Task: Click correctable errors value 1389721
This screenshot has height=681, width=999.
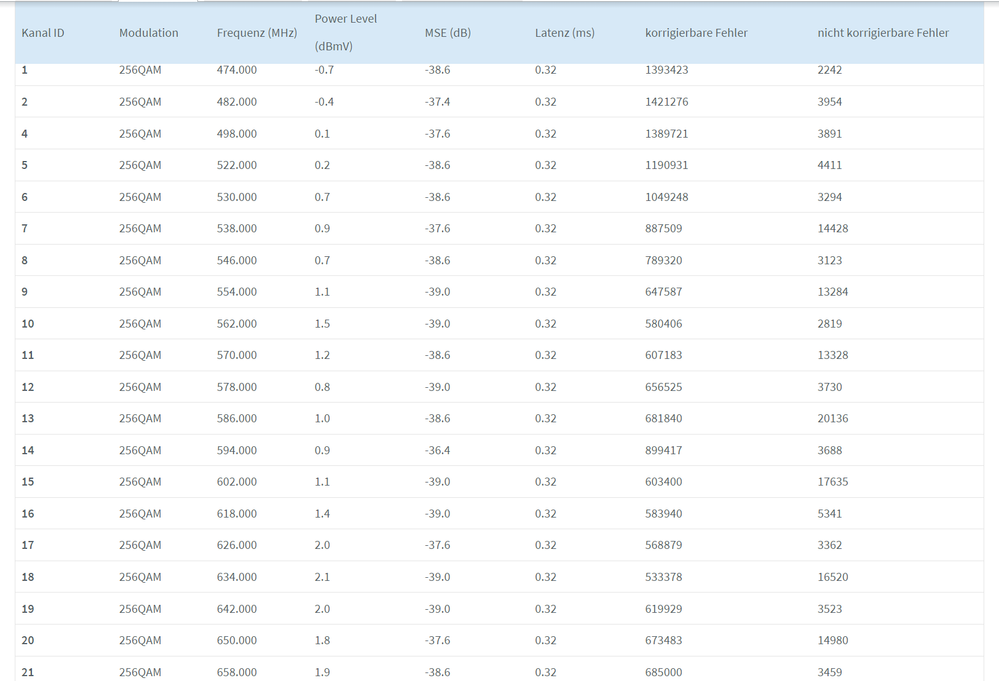Action: (666, 134)
